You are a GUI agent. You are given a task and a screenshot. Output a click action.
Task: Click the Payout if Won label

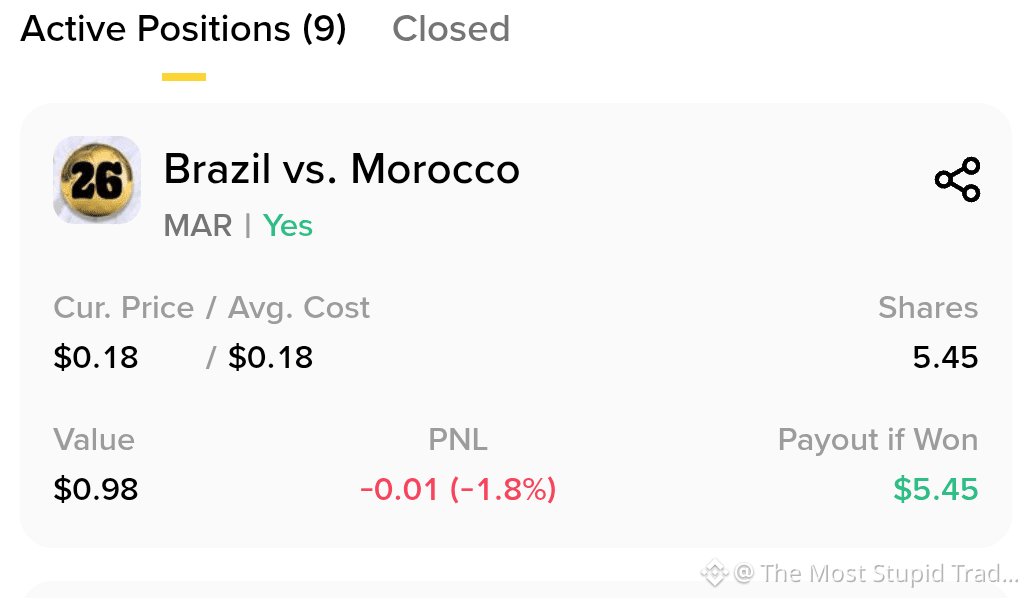(878, 440)
